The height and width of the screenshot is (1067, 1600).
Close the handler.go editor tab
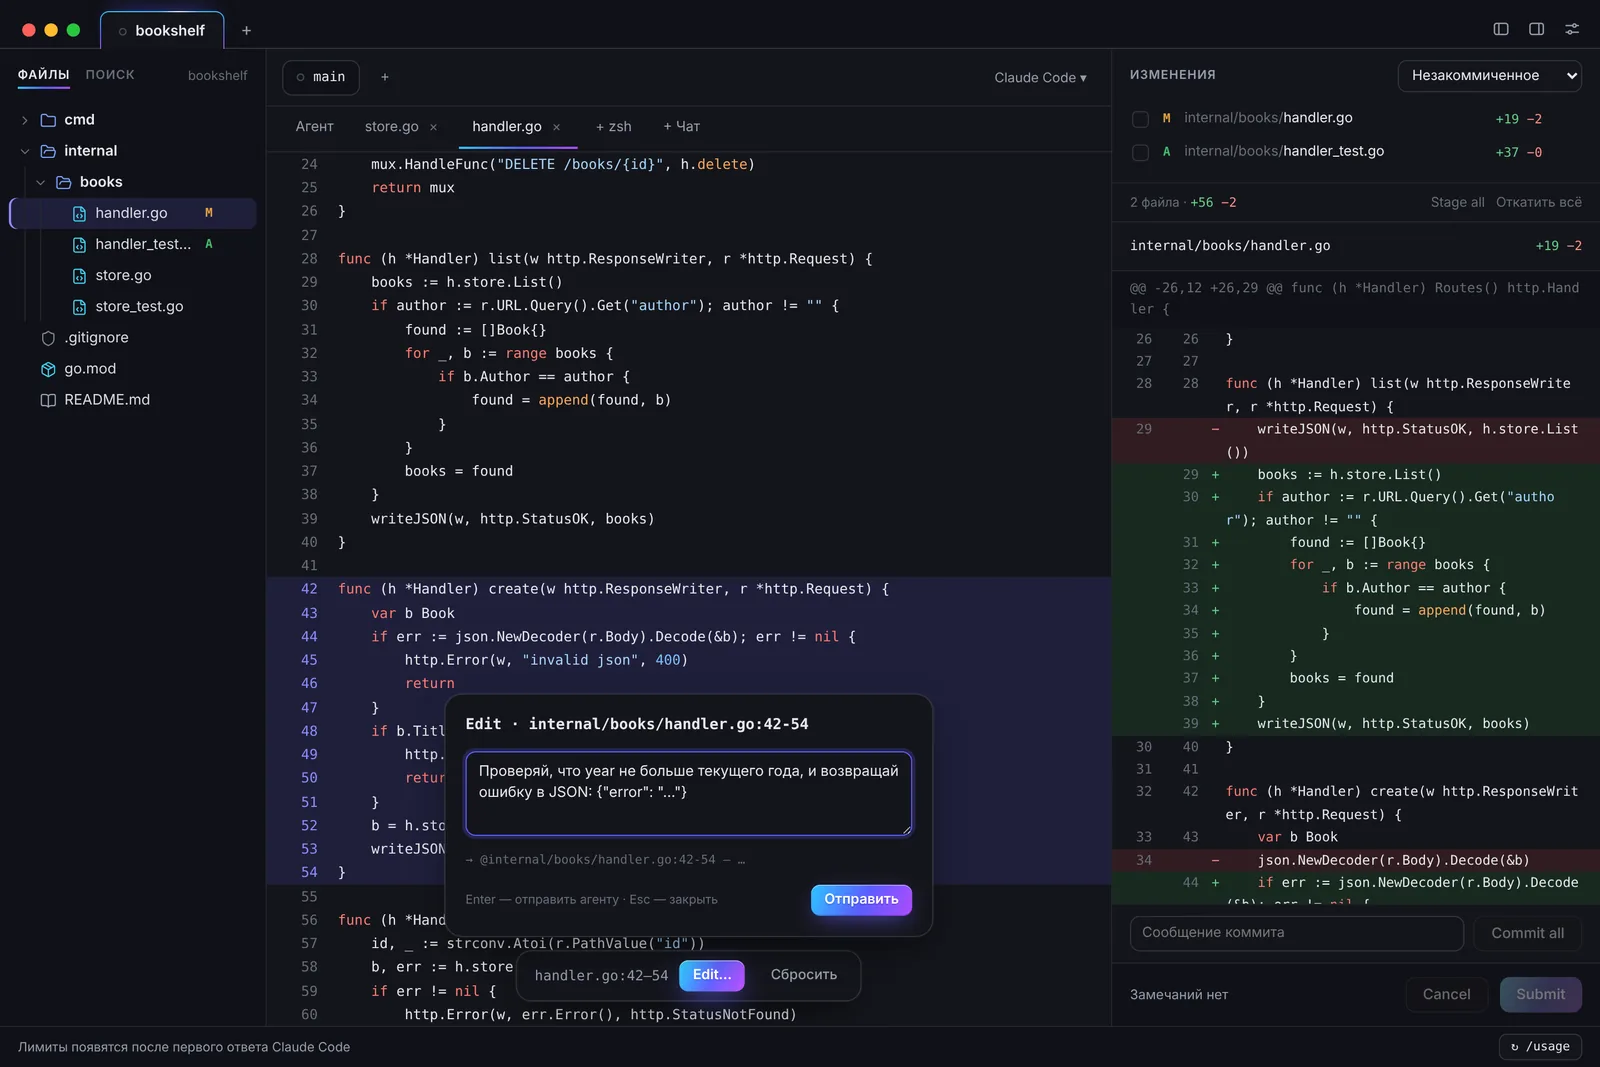(556, 127)
